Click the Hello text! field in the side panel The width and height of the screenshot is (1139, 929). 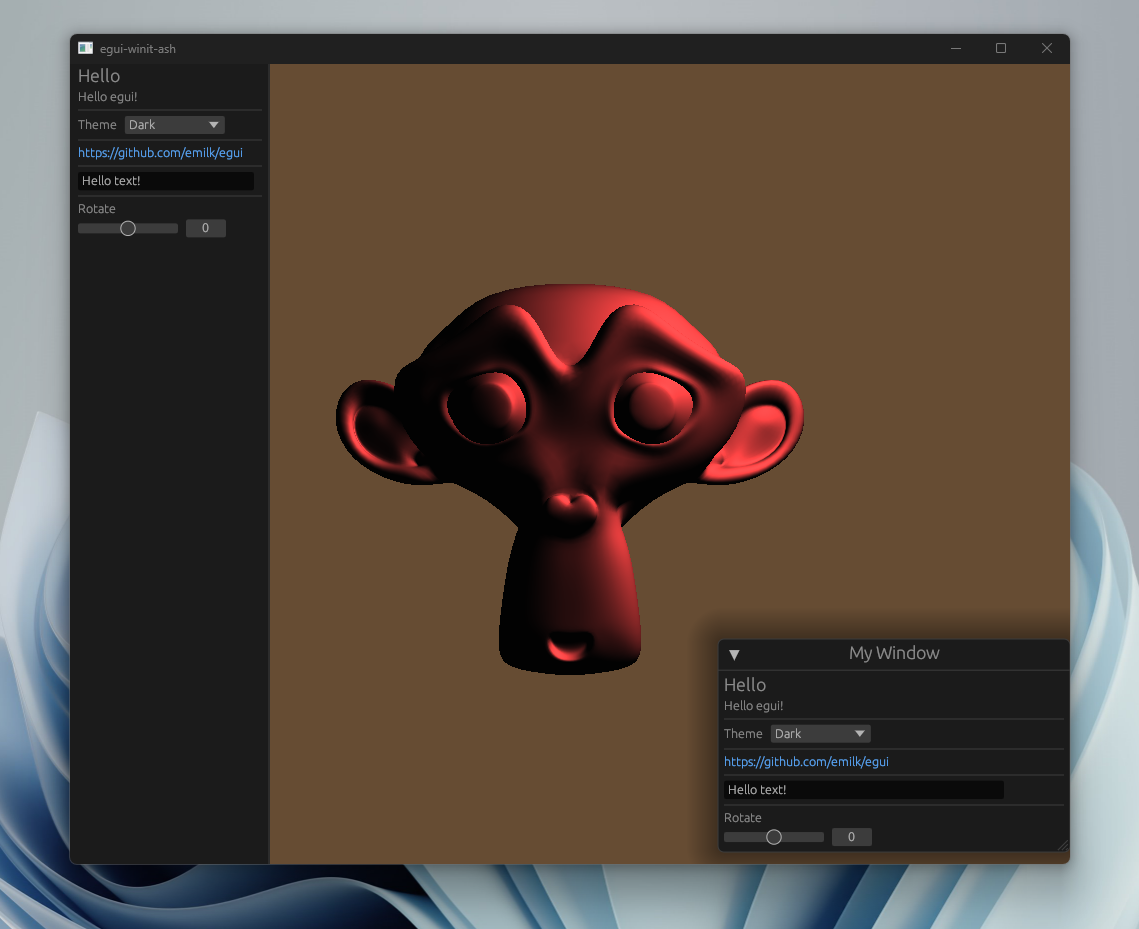point(166,181)
